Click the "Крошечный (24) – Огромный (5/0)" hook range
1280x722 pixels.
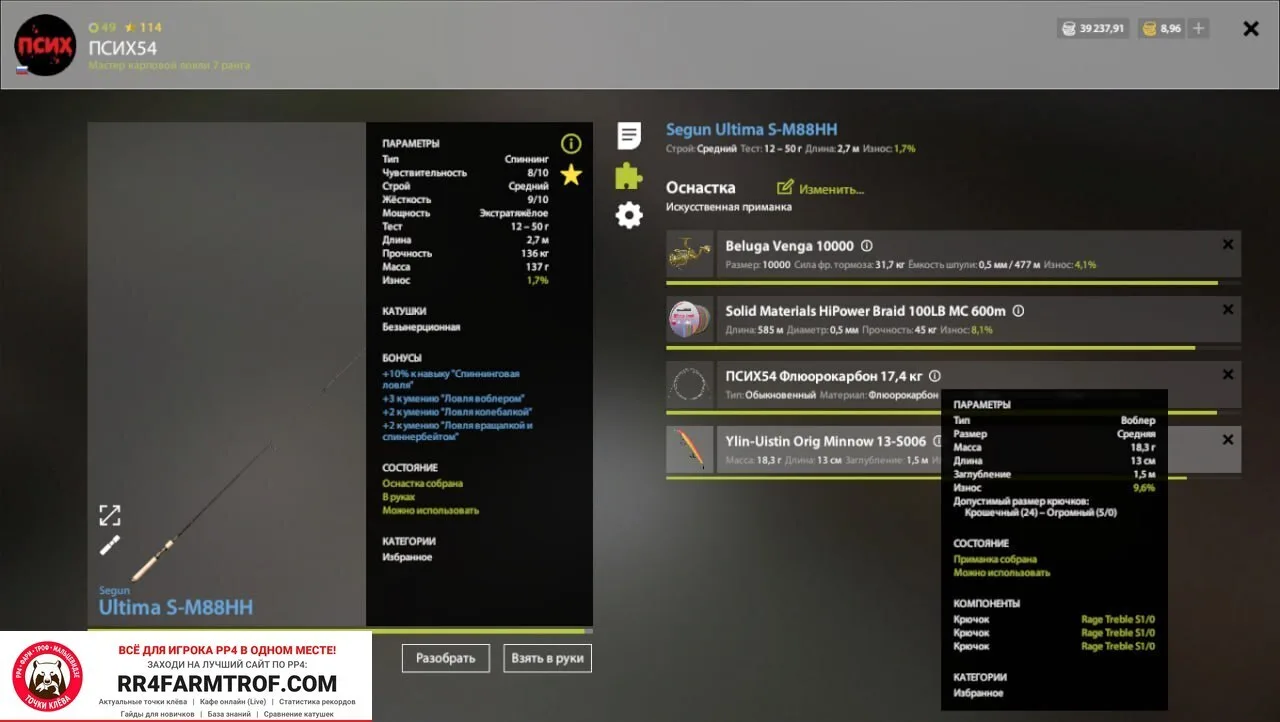[x=1040, y=513]
